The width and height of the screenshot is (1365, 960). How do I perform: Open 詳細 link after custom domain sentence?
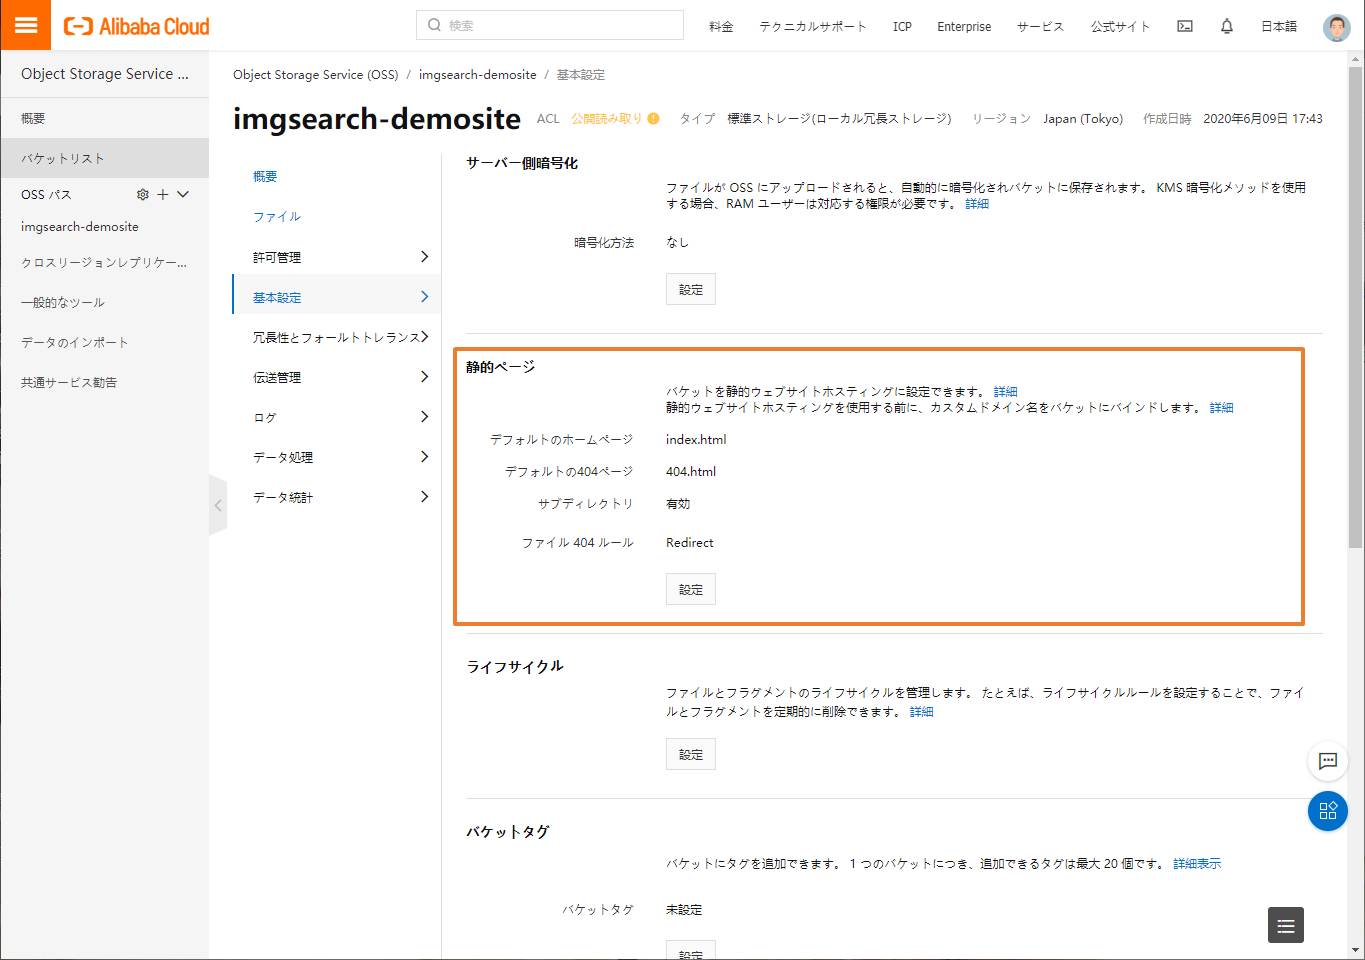[x=1222, y=408]
